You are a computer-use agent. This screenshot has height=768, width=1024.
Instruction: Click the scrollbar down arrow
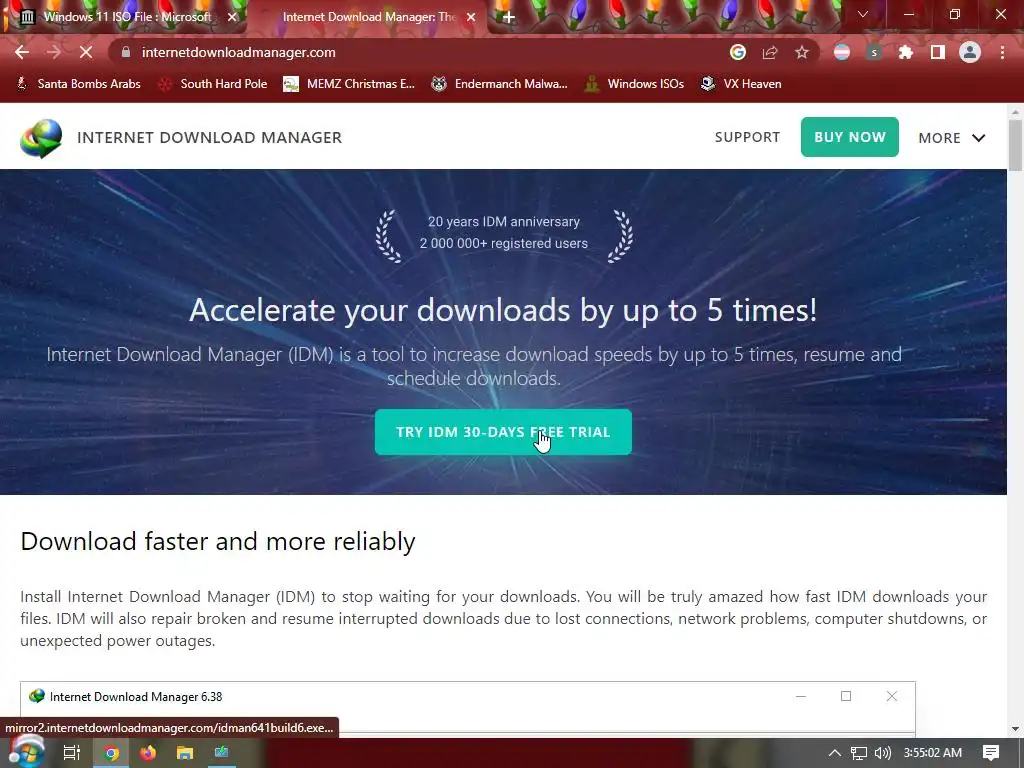[x=1015, y=729]
